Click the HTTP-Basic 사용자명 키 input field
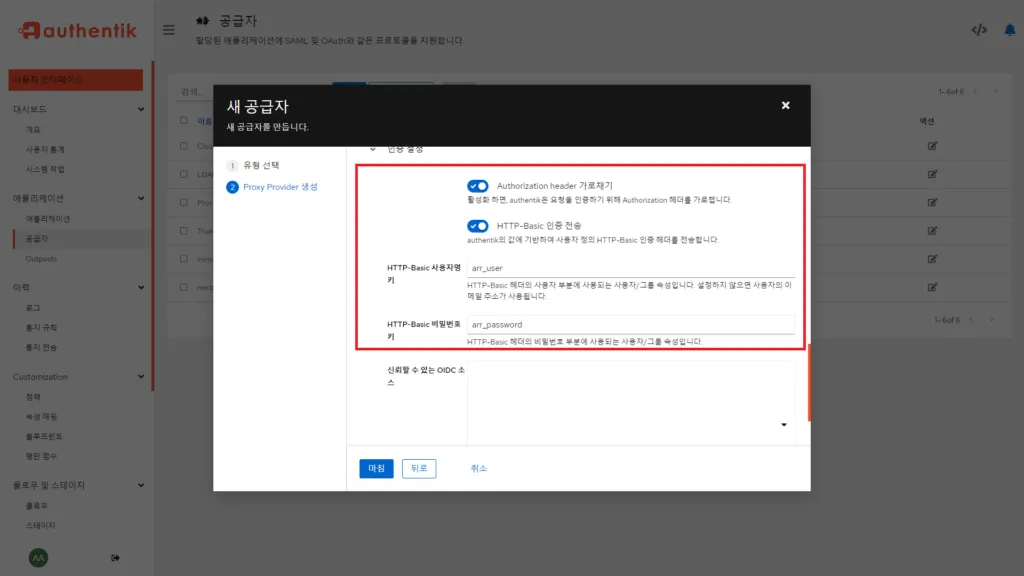1024x576 pixels. [630, 268]
